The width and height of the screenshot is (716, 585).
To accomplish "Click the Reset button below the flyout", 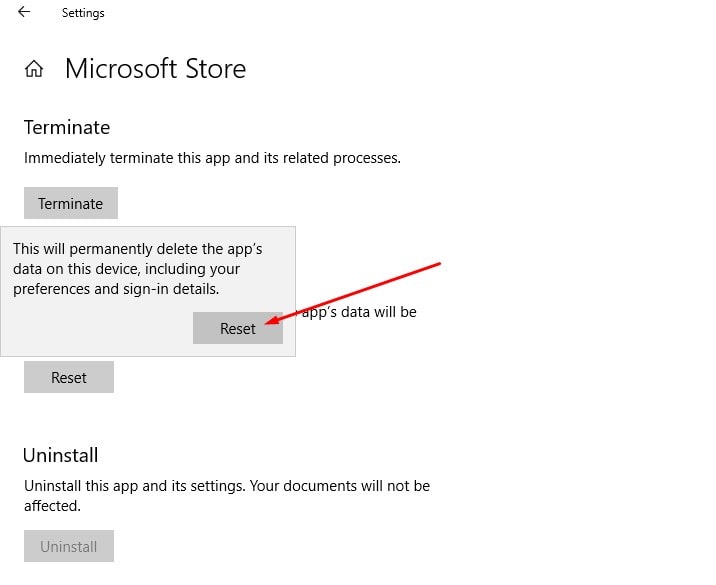I will [69, 377].
